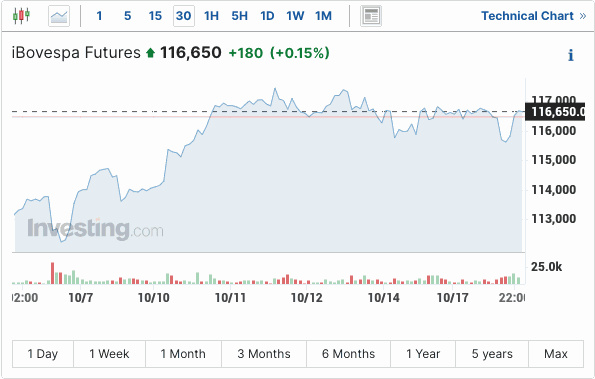Select the 1W interval
This screenshot has height=379, width=595.
click(295, 16)
